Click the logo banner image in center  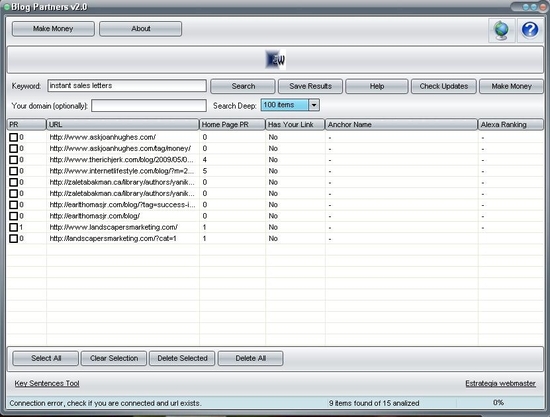pos(275,60)
